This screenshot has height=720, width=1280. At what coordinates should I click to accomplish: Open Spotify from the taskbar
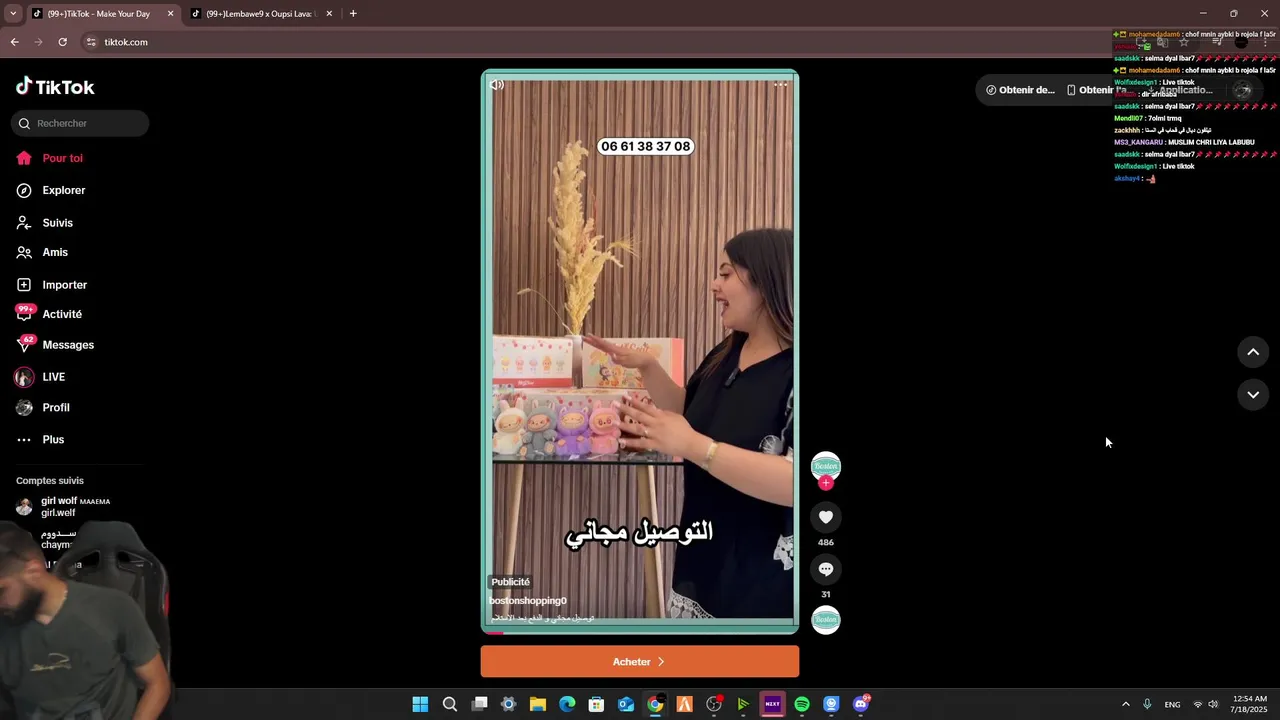tap(802, 704)
